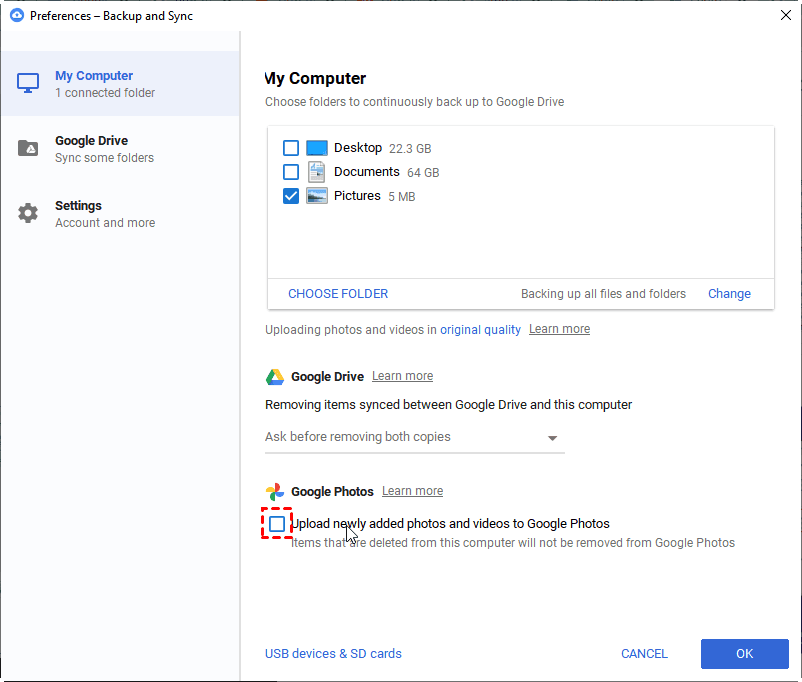Open Learn more beside original quality
The image size is (802, 682).
(559, 329)
